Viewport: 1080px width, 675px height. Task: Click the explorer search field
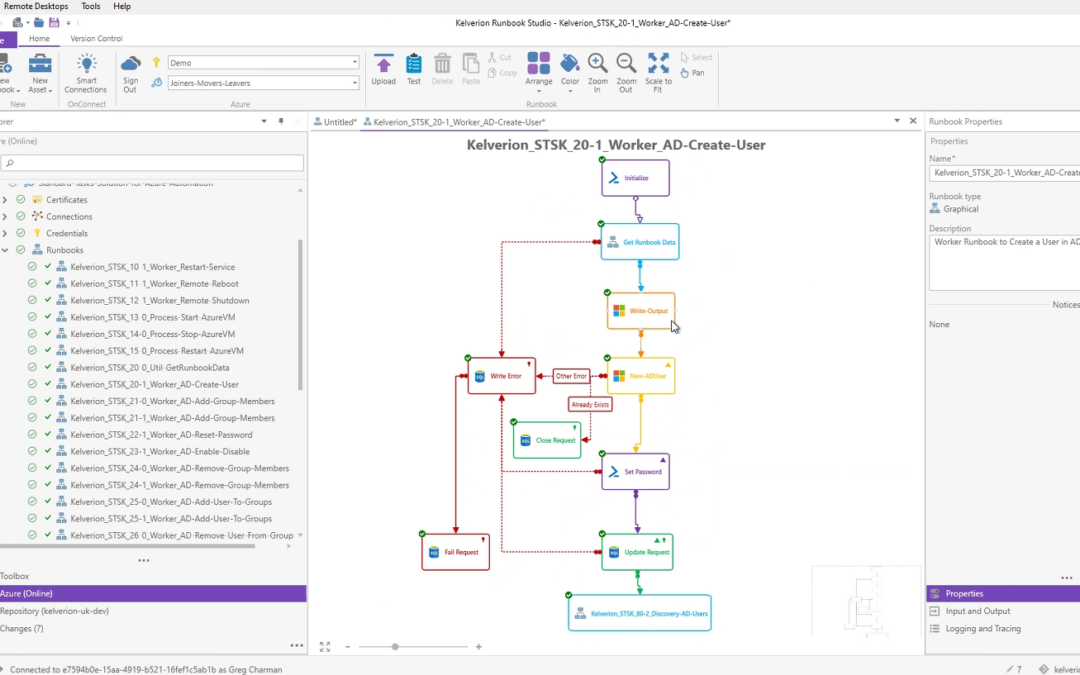point(152,163)
